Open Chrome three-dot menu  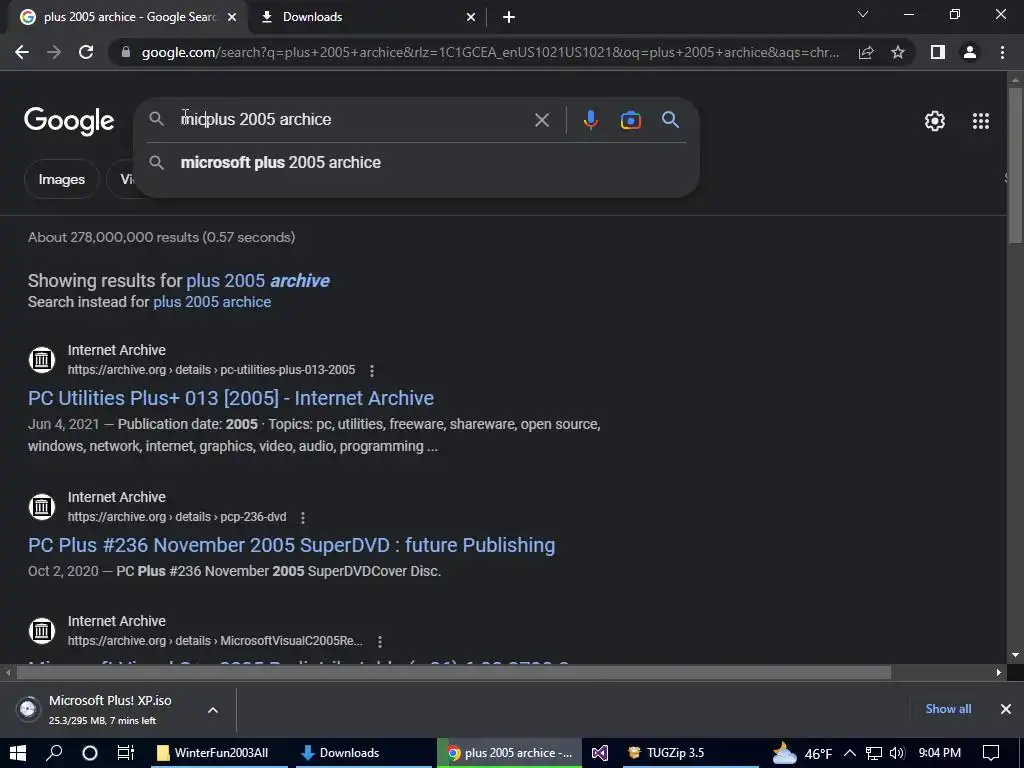pos(1002,52)
